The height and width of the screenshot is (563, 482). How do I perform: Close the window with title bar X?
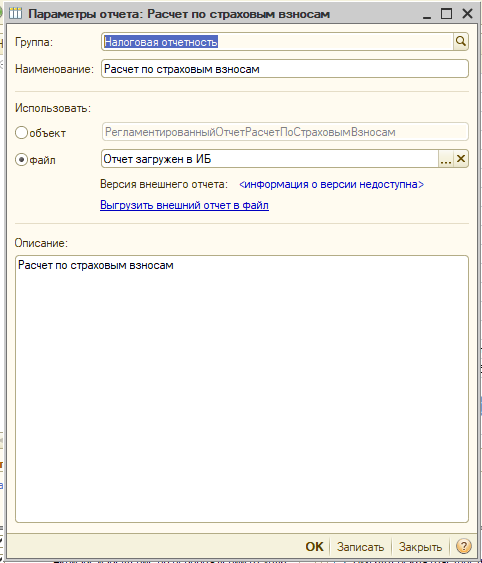click(x=467, y=14)
